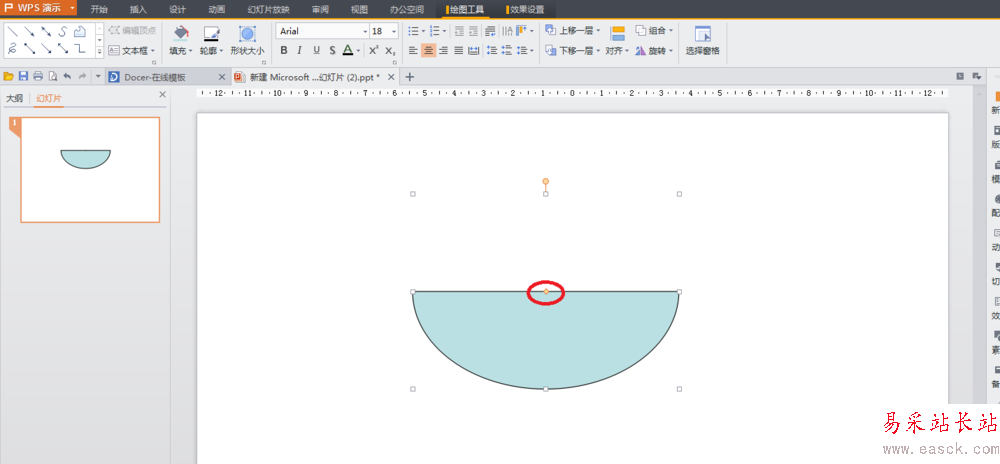
Task: Click the text direction icon
Action: click(x=507, y=31)
